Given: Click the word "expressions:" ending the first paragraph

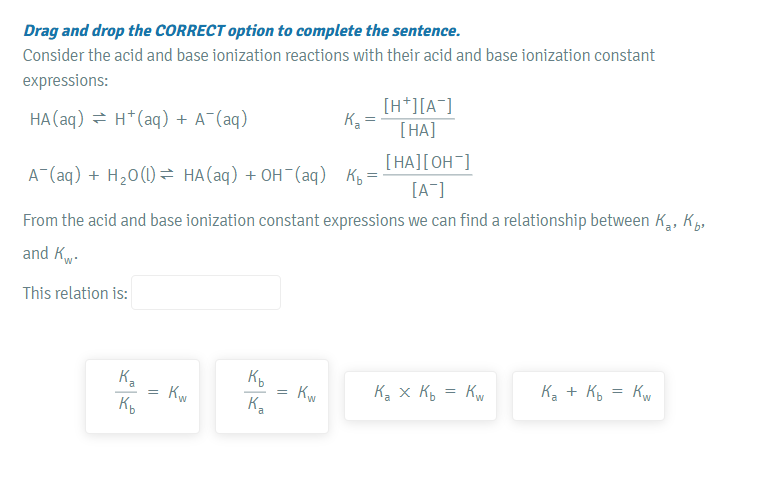Looking at the screenshot, I should tap(66, 79).
